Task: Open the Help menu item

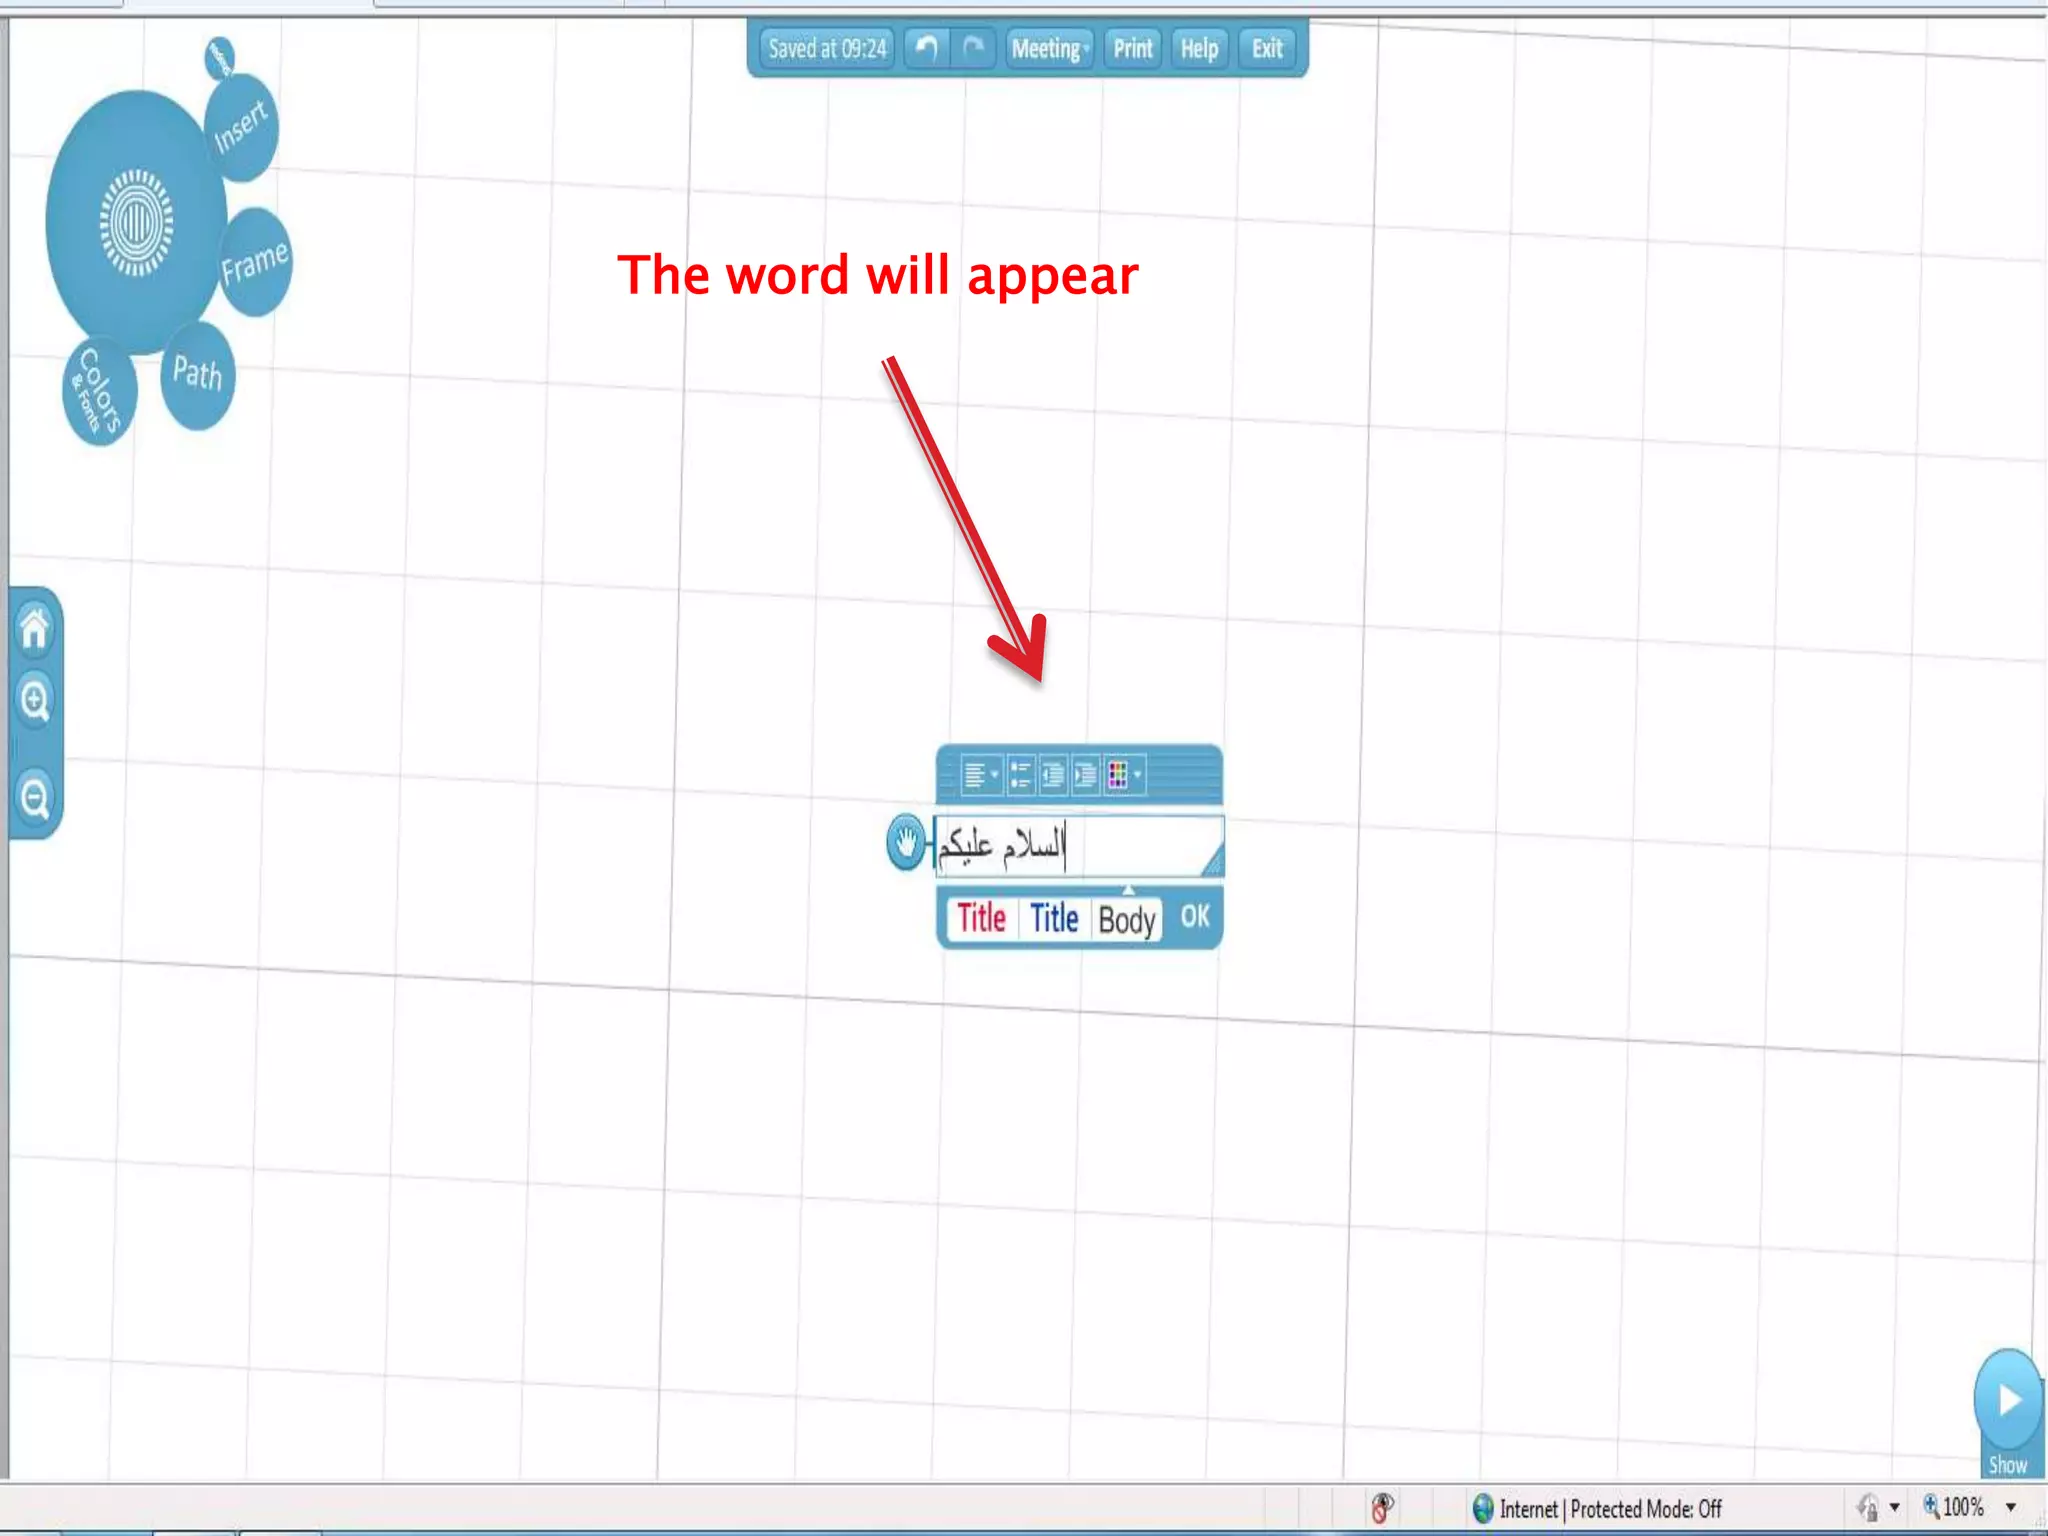Action: (1199, 48)
